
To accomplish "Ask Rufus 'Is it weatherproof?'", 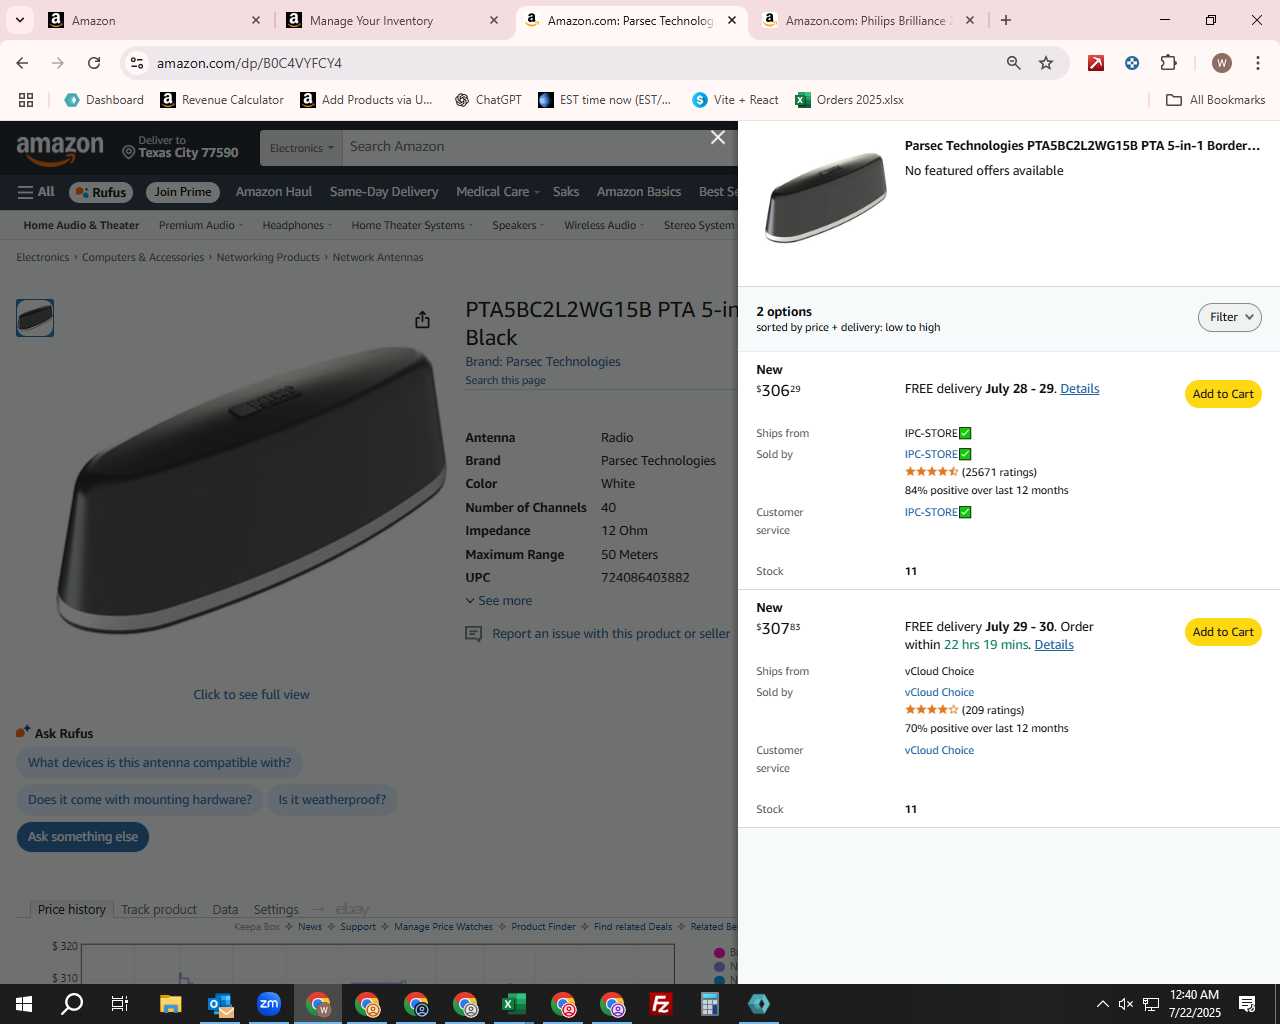I will pos(332,800).
